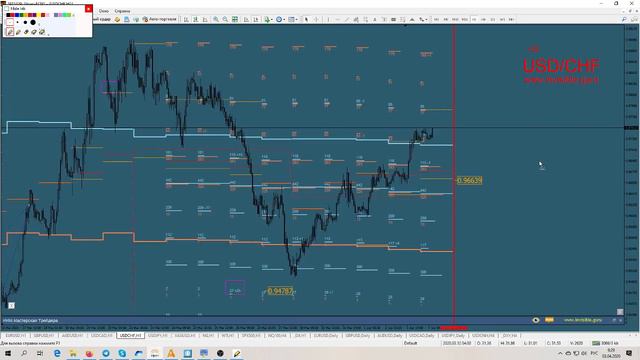Select the crosshair tool
Screen dimensions: 640x360
point(316,19)
